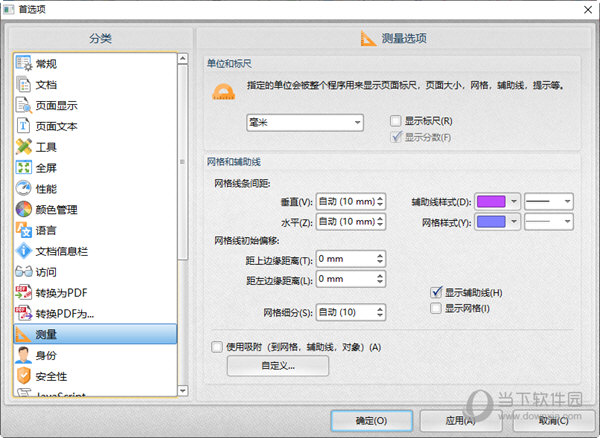The width and height of the screenshot is (600, 438).
Task: Adjust the 垂直(V) spacing stepper
Action: 380,201
